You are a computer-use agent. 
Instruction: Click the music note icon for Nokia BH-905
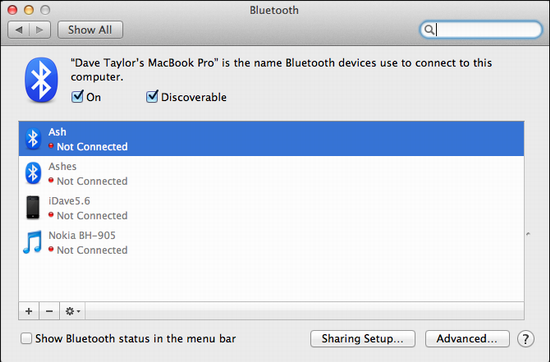coord(32,242)
